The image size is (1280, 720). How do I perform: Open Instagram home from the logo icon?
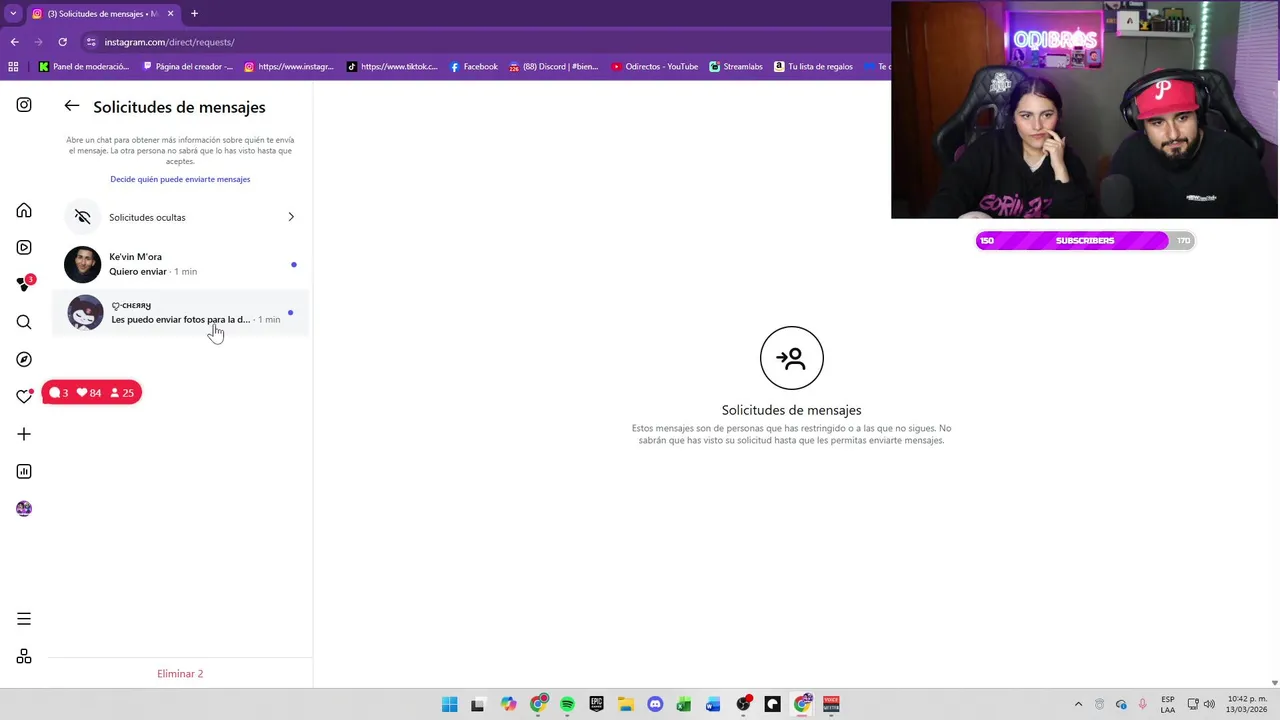(x=24, y=105)
